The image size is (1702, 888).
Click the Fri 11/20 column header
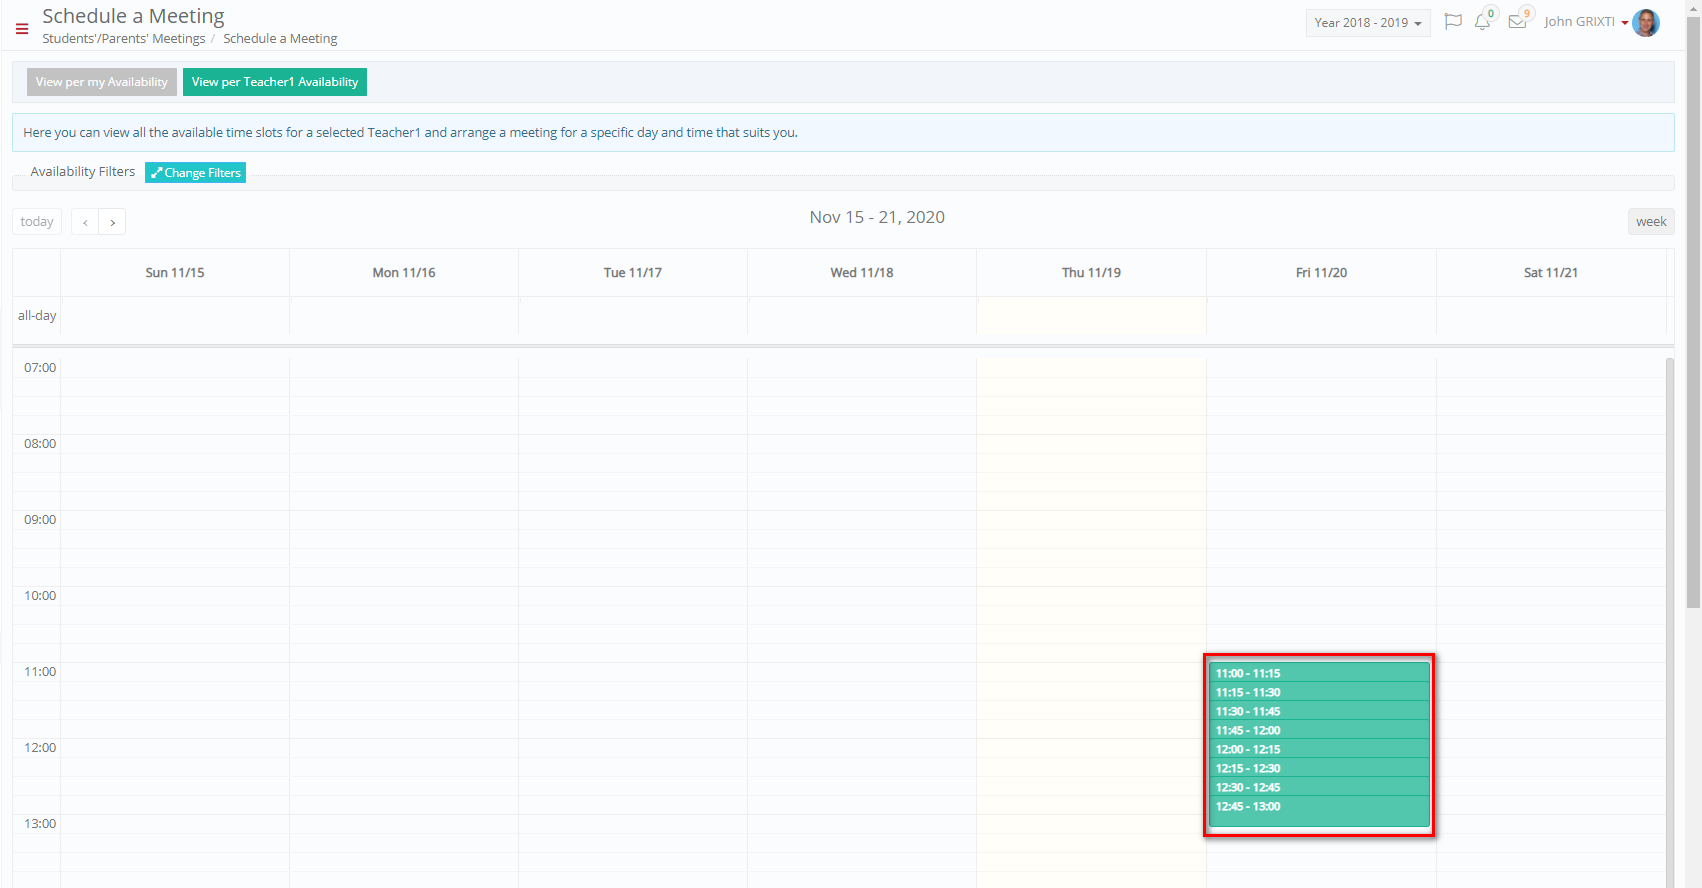pyautogui.click(x=1321, y=273)
